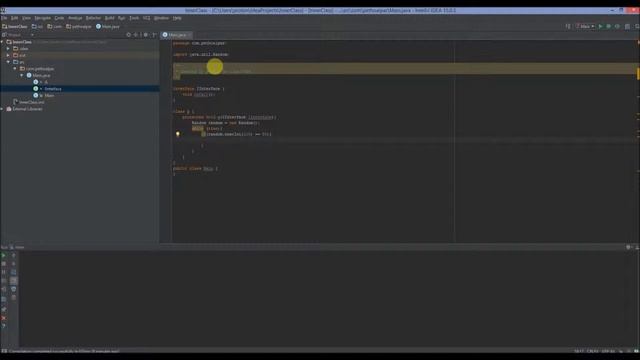
Task: Toggle Soft-Wrap in Run console
Action: (13, 272)
